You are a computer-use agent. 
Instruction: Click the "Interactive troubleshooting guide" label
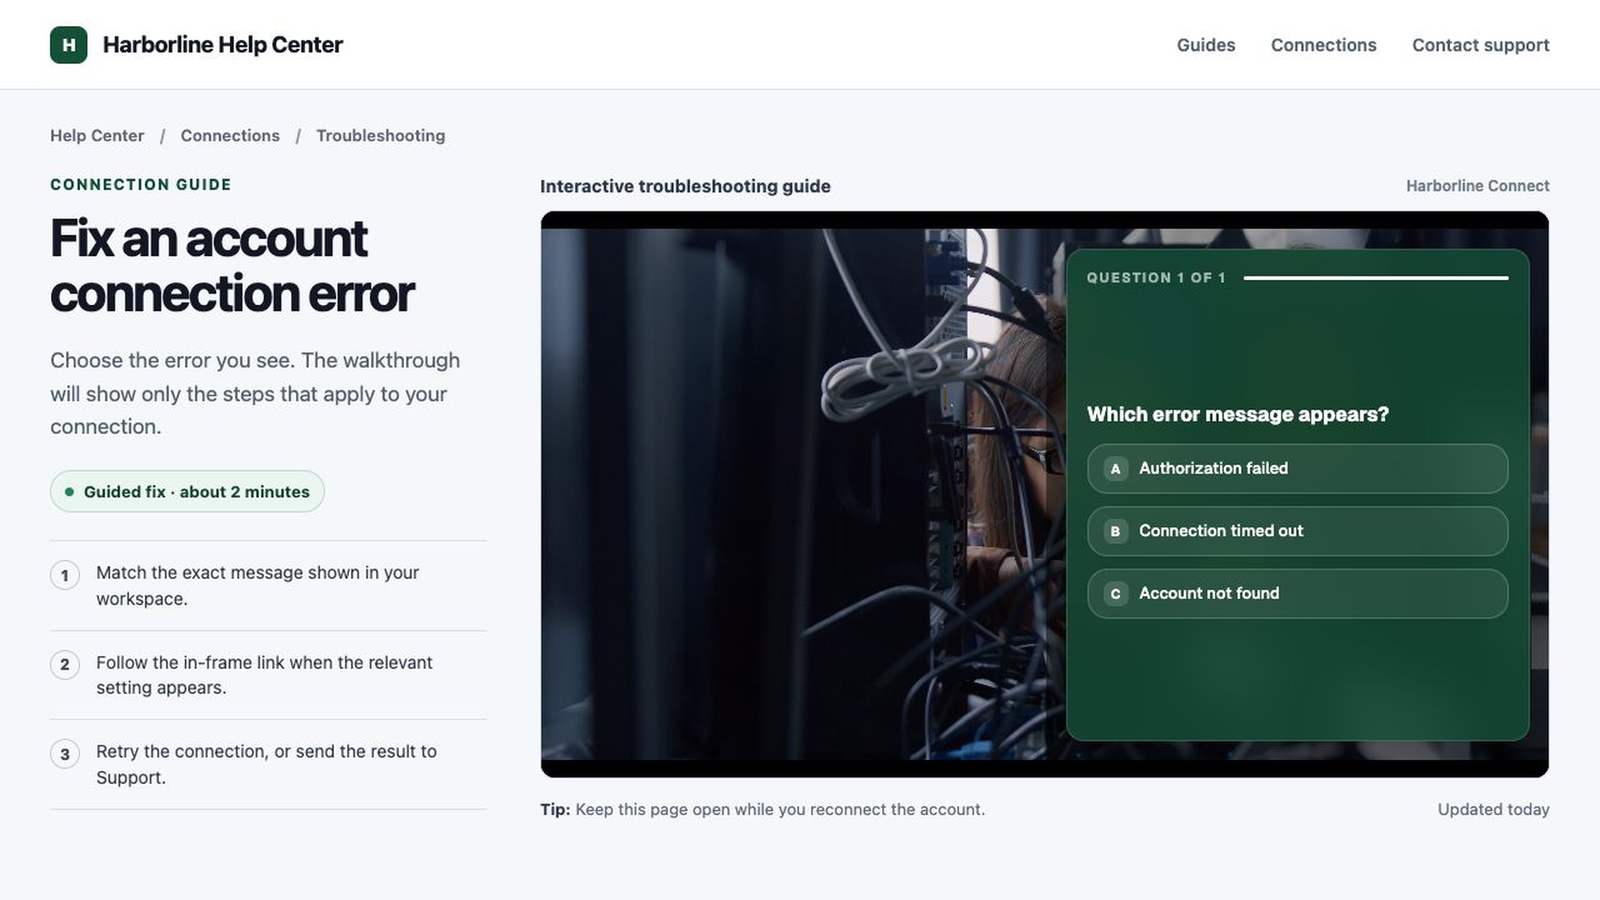[x=685, y=186]
